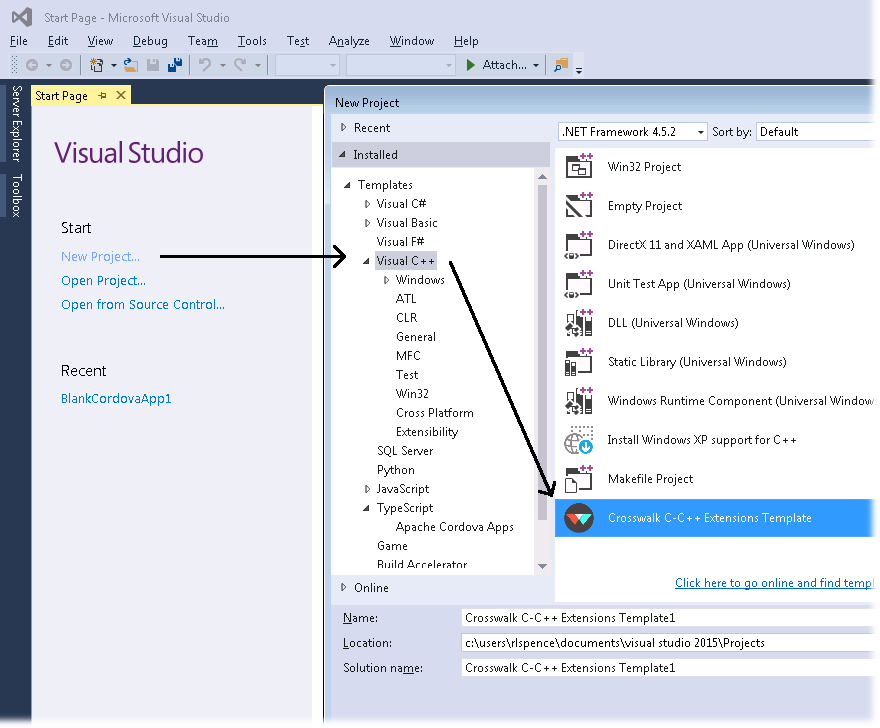Click the Open Project... link
The width and height of the screenshot is (880, 728).
103,281
